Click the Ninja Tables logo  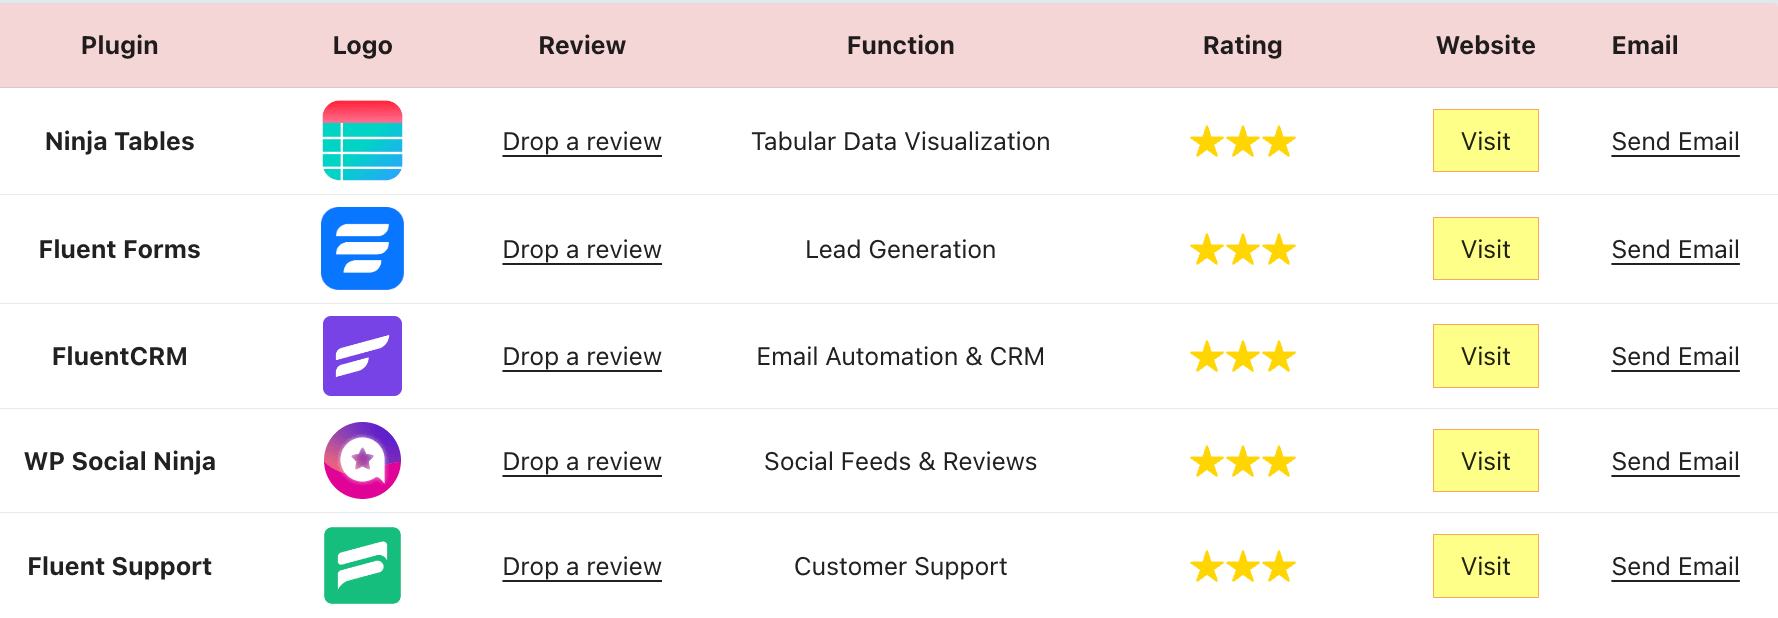pyautogui.click(x=362, y=141)
